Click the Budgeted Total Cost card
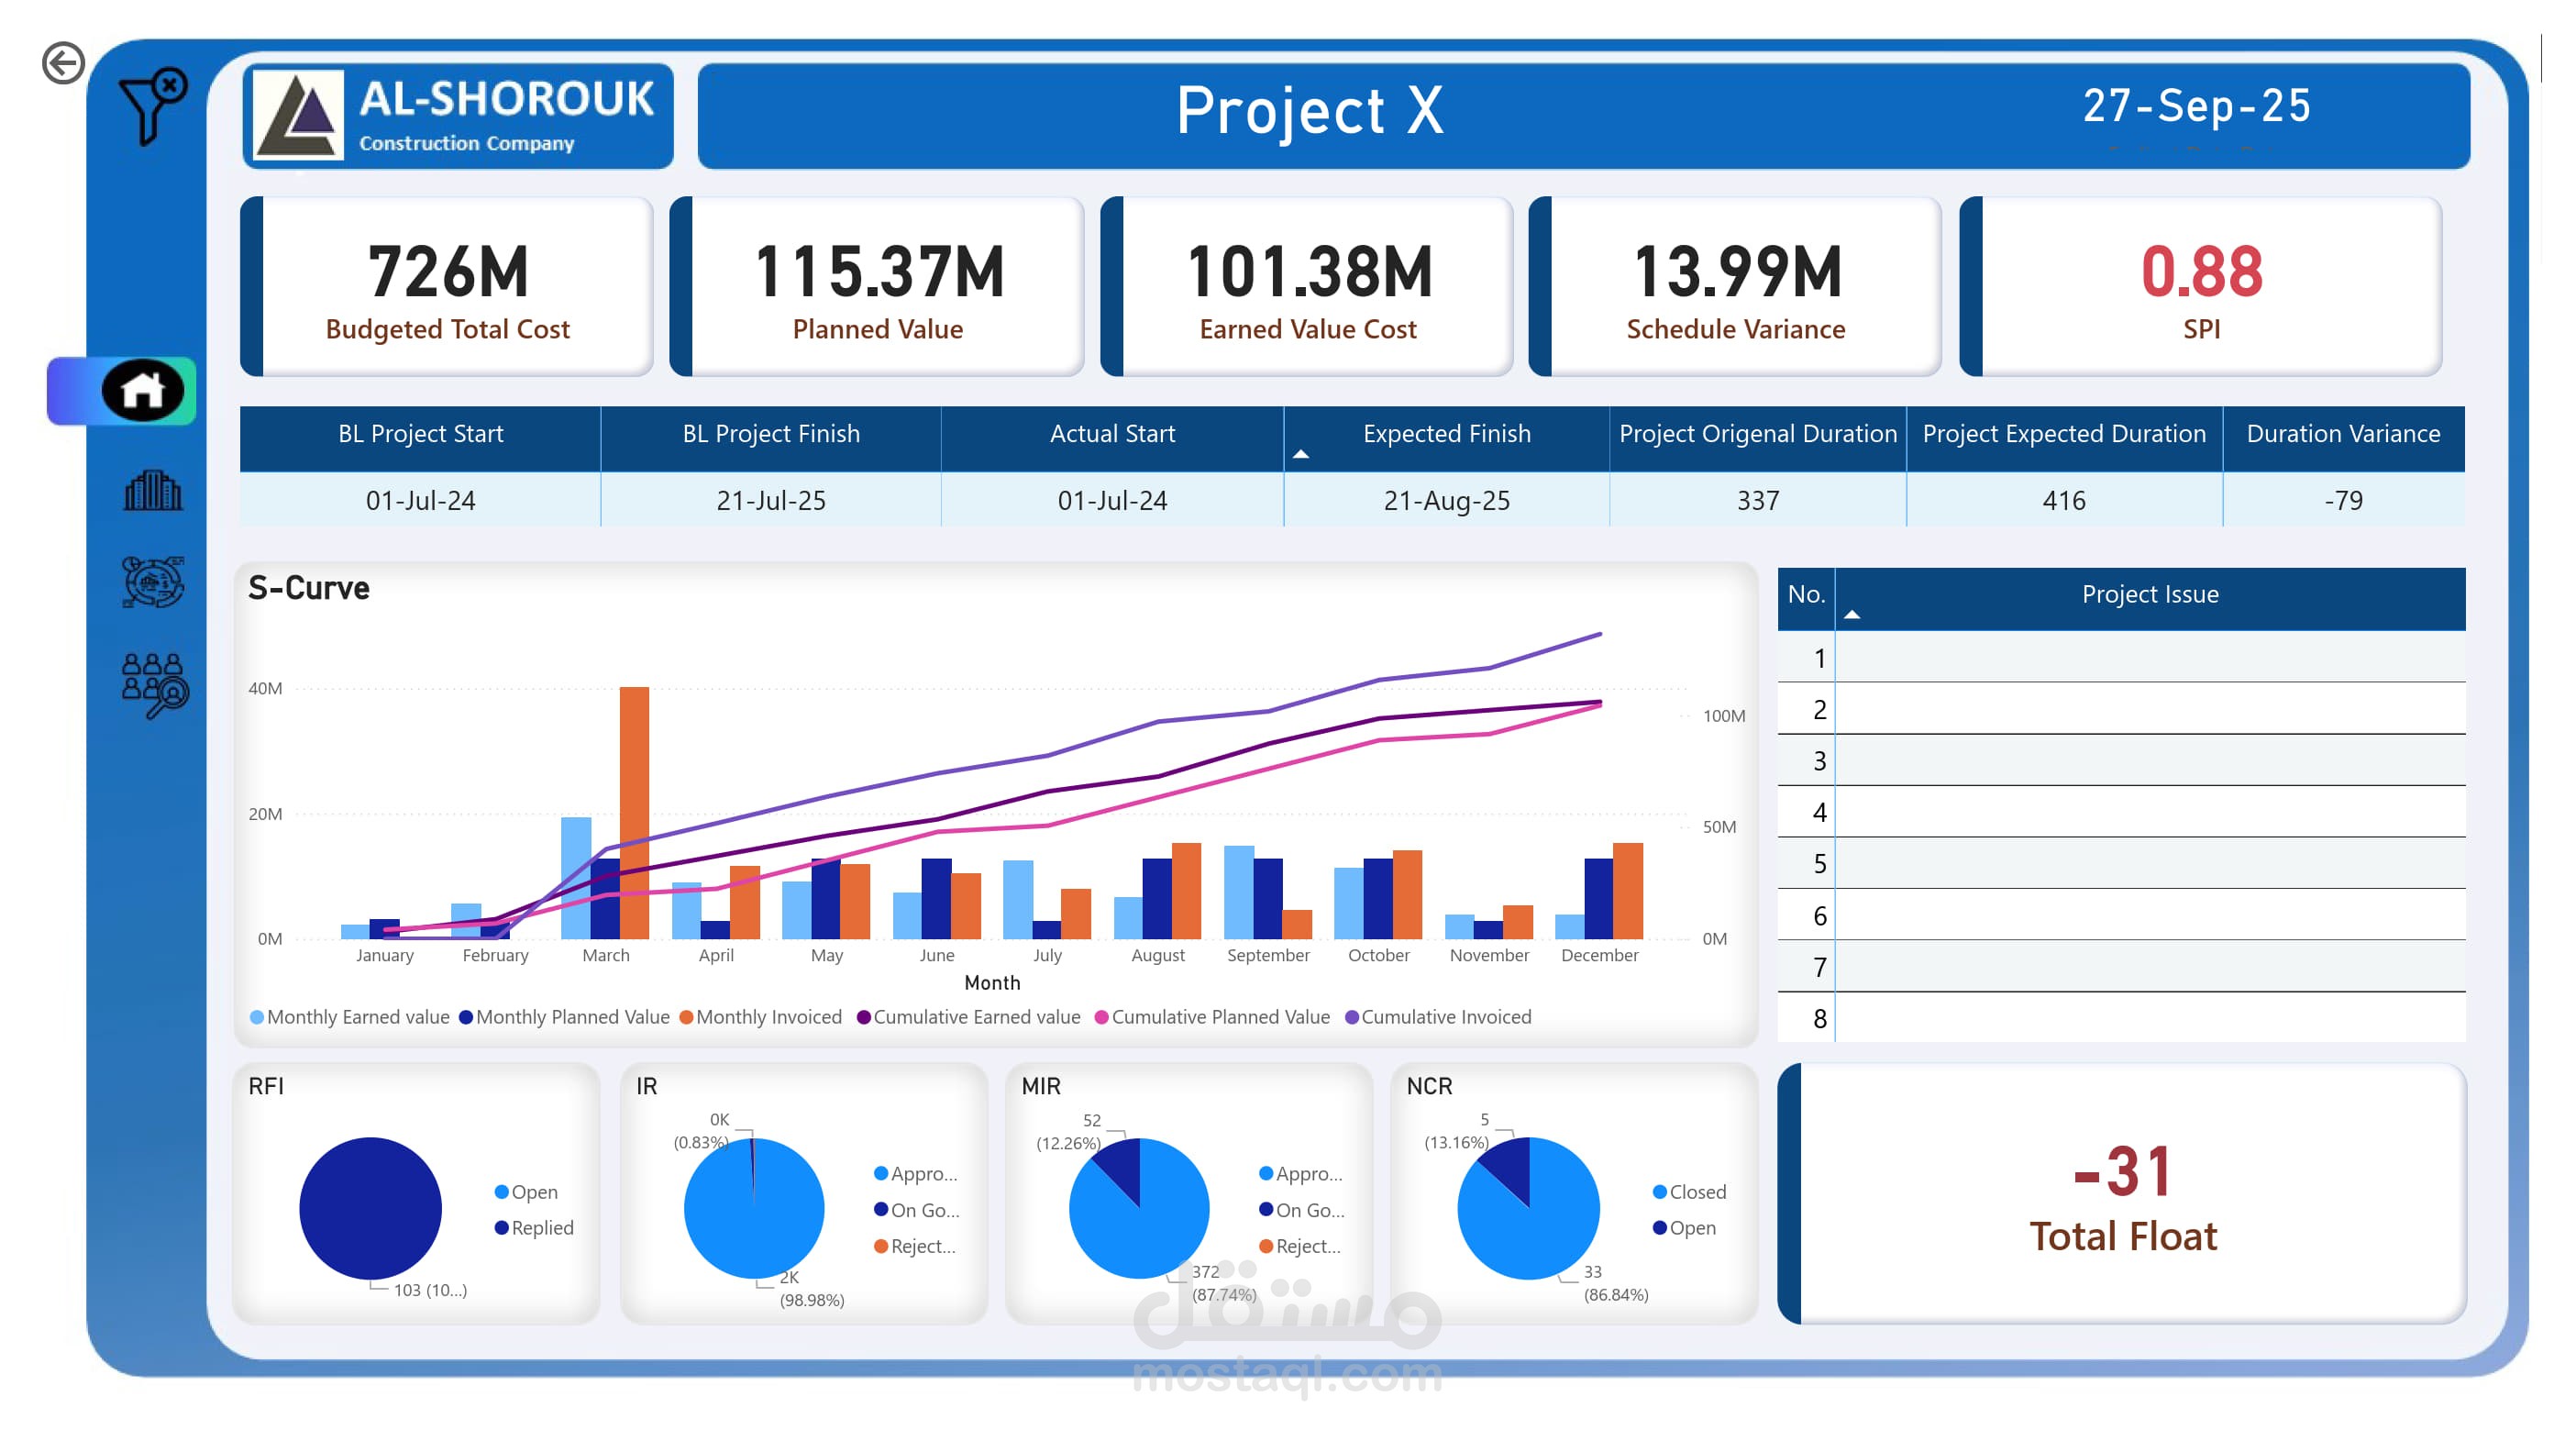This screenshot has width=2576, height=1430. click(x=447, y=287)
